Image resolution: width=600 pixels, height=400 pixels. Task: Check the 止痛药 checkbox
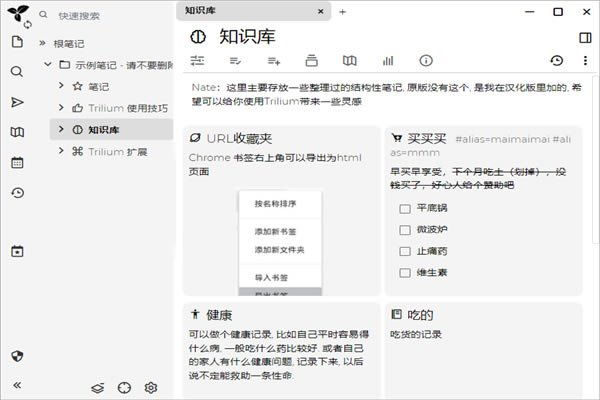click(x=405, y=251)
